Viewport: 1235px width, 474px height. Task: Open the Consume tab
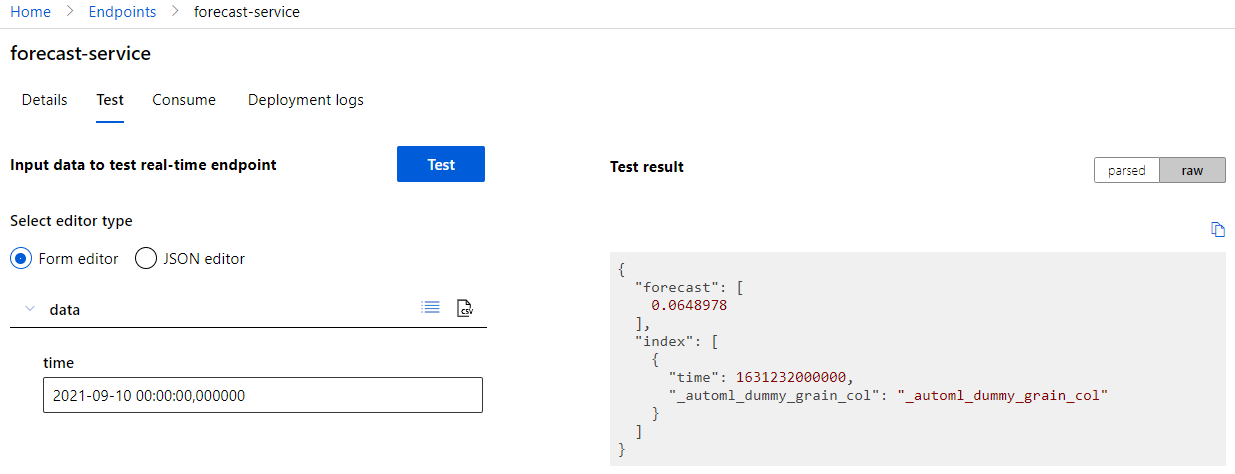pyautogui.click(x=184, y=100)
